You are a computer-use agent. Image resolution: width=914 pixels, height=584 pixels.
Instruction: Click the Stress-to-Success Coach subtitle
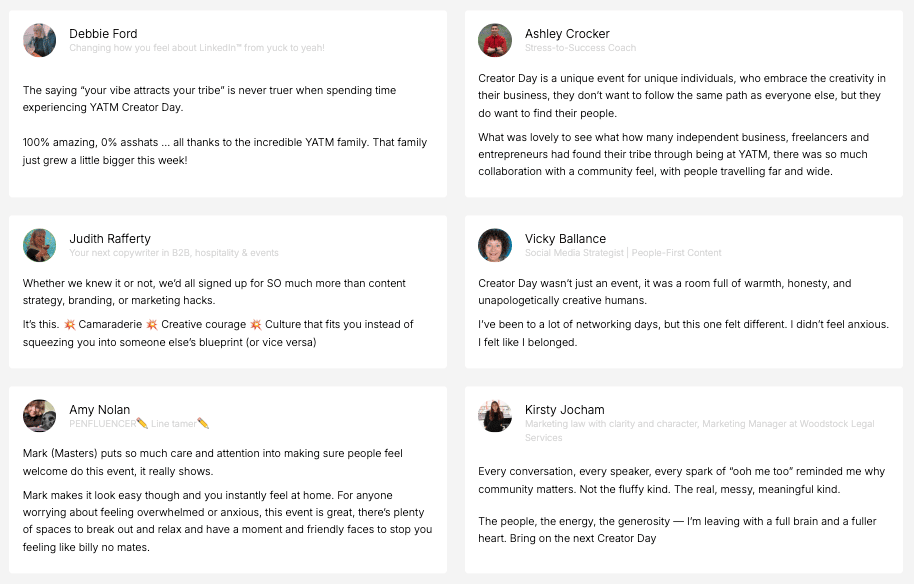(581, 48)
